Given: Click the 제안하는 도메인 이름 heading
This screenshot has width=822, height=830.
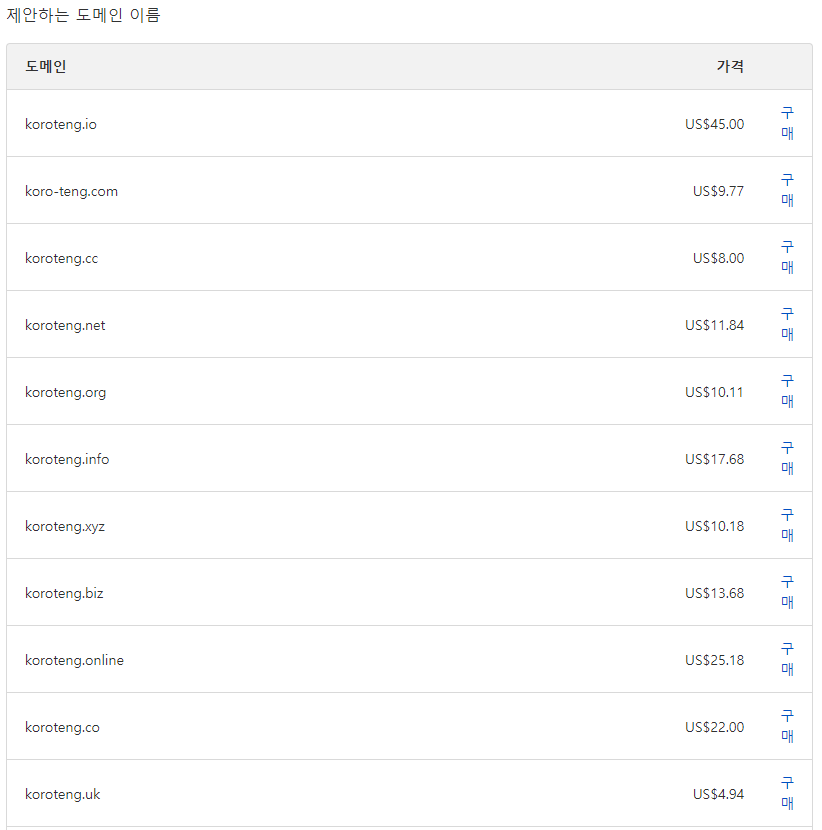Looking at the screenshot, I should click(x=83, y=15).
